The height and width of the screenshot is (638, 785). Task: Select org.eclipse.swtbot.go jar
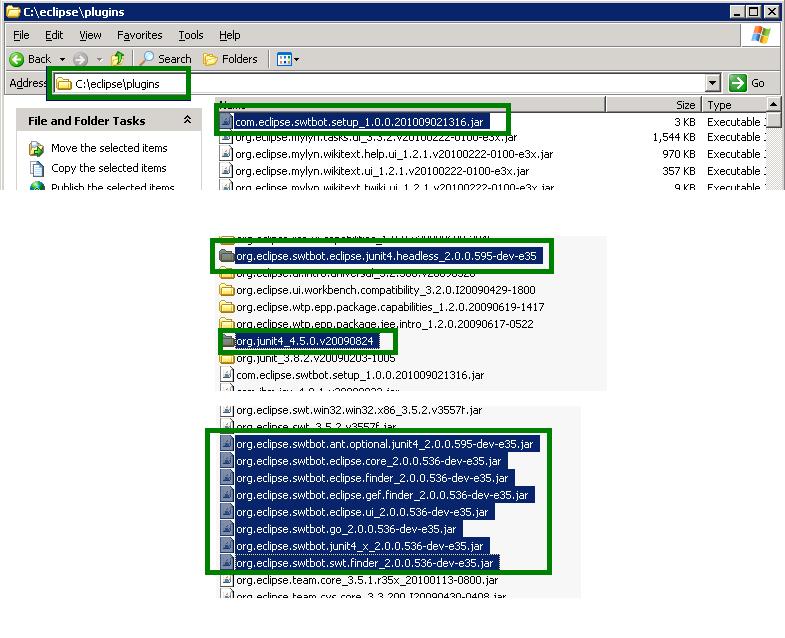point(346,529)
